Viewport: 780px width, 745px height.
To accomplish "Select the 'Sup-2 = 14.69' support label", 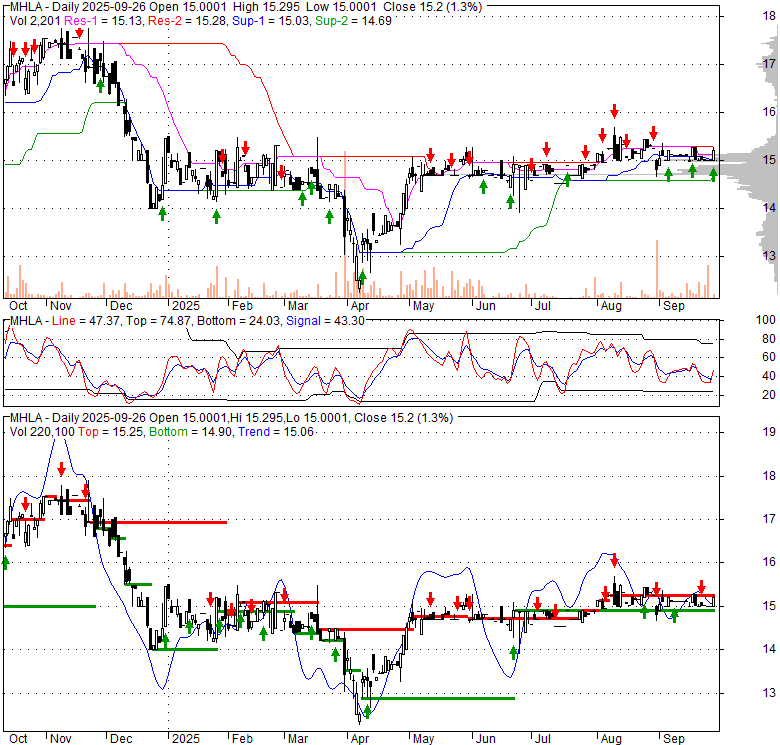I will click(x=353, y=21).
